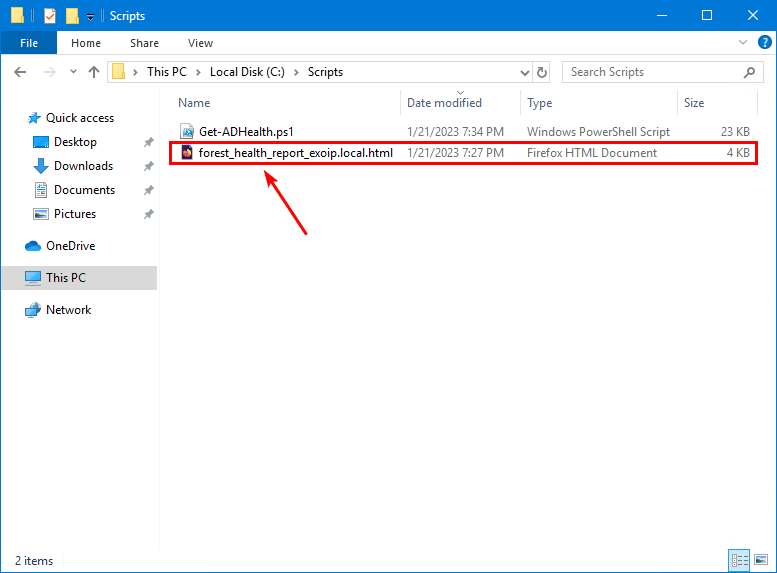This screenshot has height=573, width=777.
Task: Click the 1/21/2023 7:34 PM date cell
Action: pyautogui.click(x=455, y=132)
